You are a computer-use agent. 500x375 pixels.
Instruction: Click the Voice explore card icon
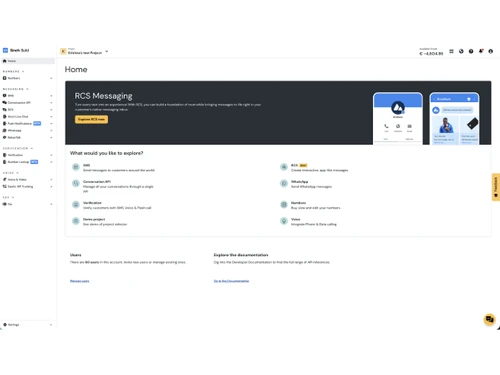pos(284,221)
